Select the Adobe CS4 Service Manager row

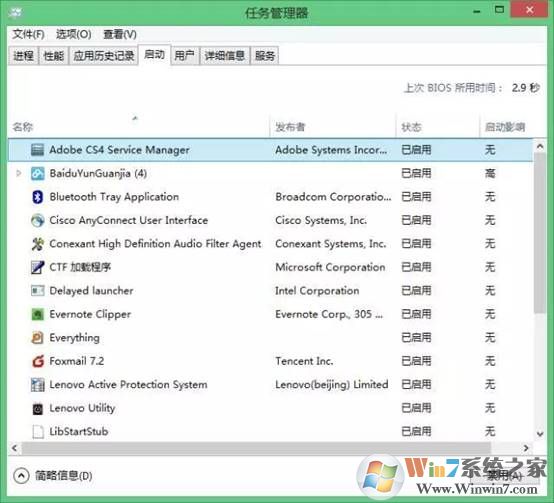click(x=270, y=150)
